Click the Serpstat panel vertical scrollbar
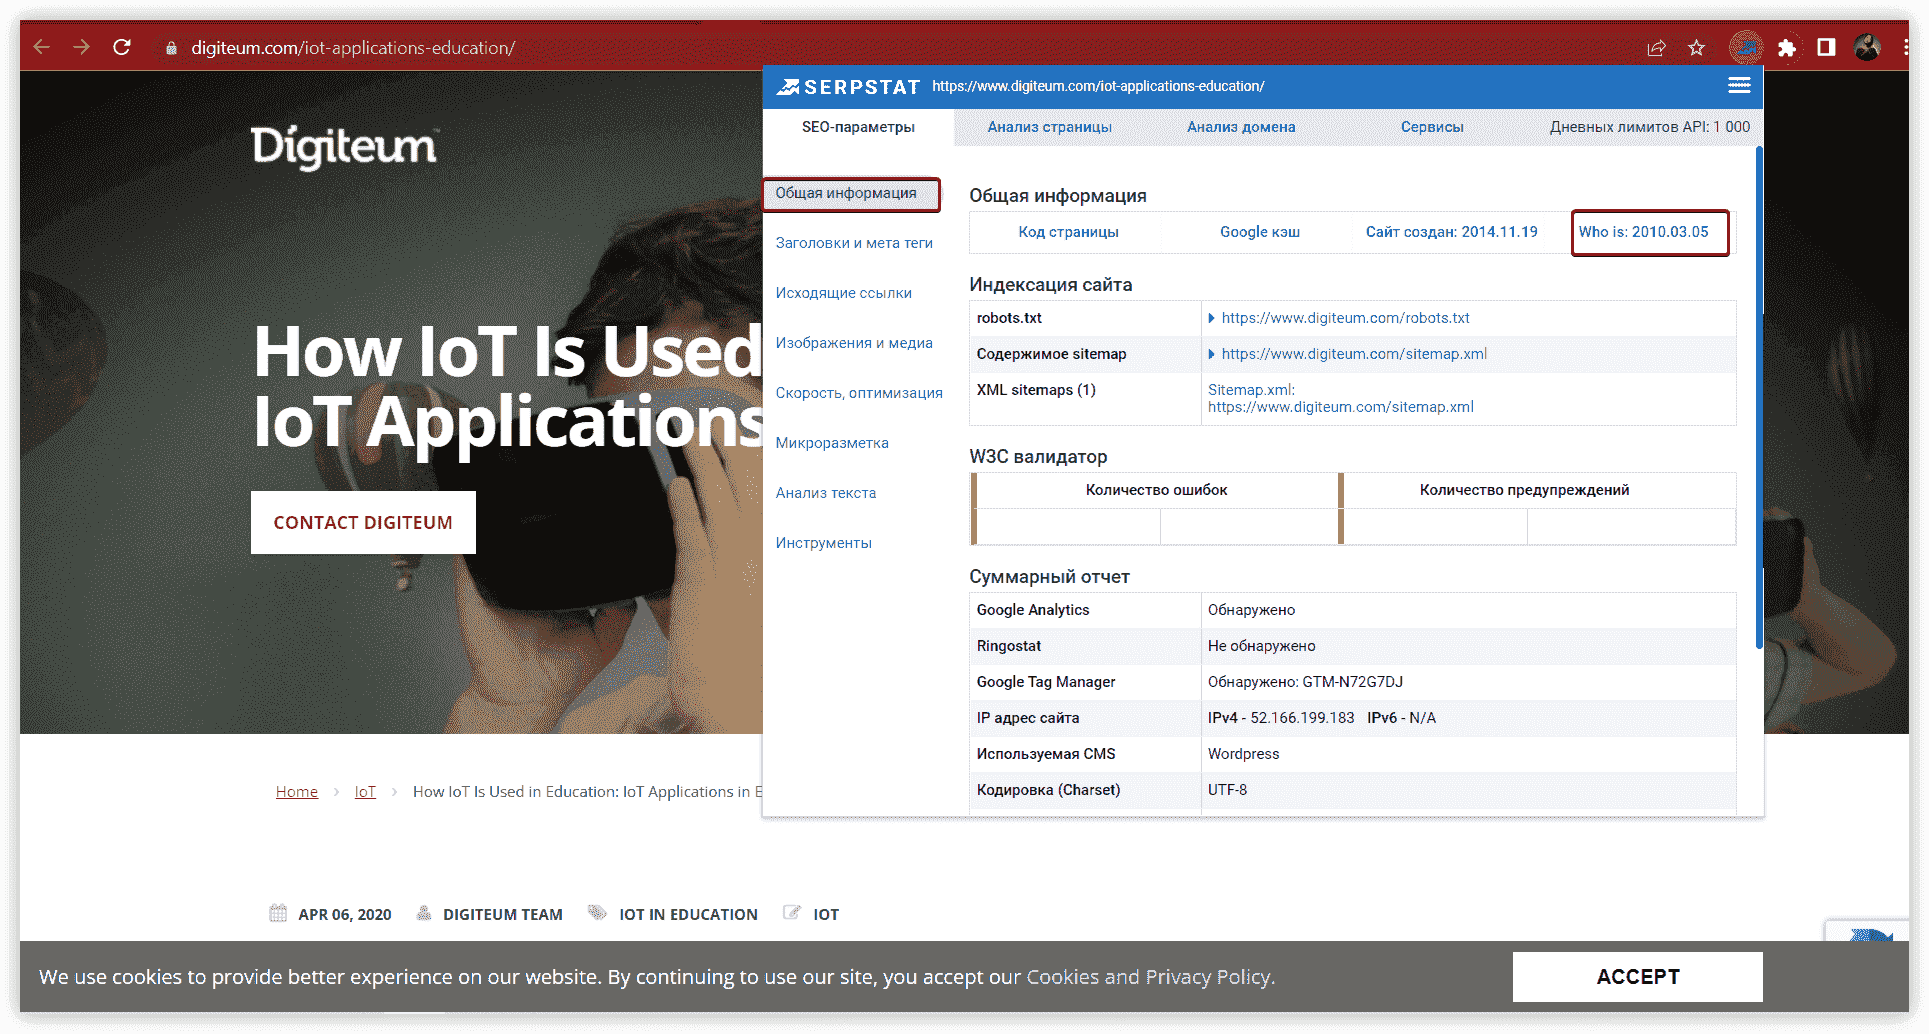Image resolution: width=1929 pixels, height=1034 pixels. (x=1759, y=398)
